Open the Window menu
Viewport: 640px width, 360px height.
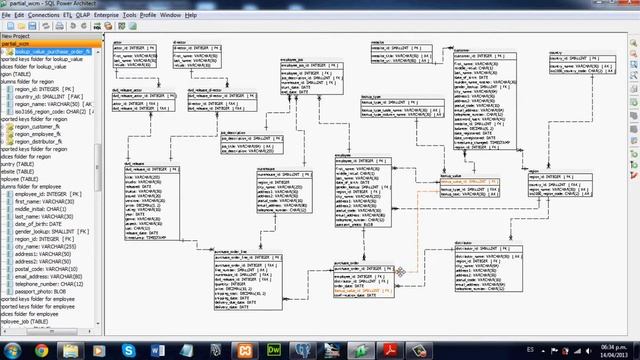[170, 15]
